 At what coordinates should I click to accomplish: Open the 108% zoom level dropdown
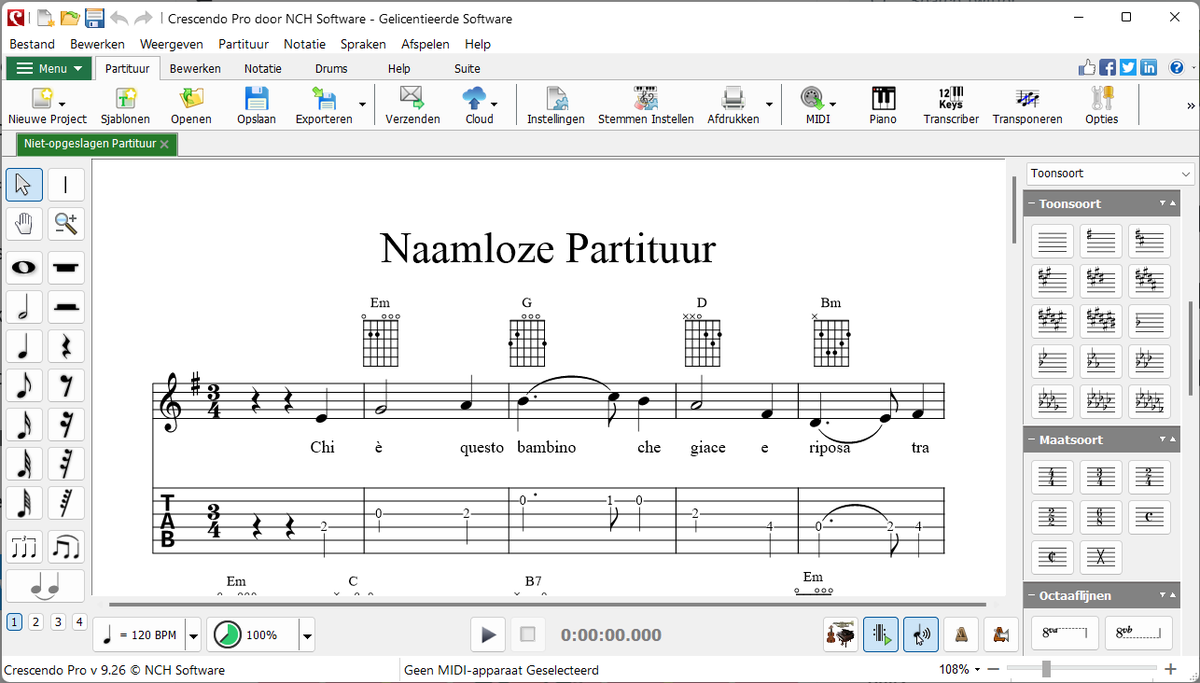coord(976,670)
